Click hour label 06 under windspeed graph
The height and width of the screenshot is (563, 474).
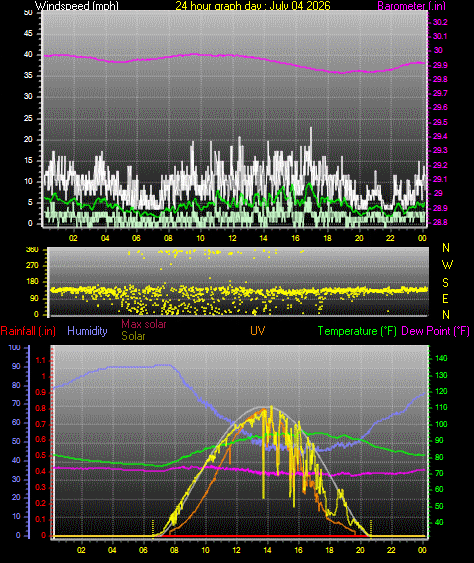136,238
